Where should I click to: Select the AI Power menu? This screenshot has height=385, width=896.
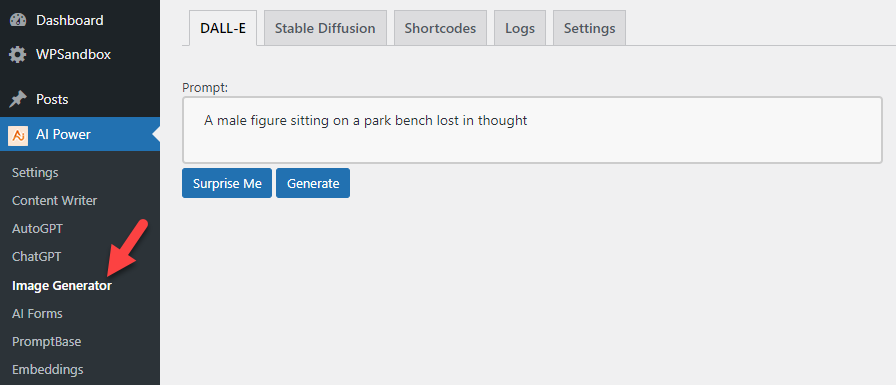pos(80,134)
